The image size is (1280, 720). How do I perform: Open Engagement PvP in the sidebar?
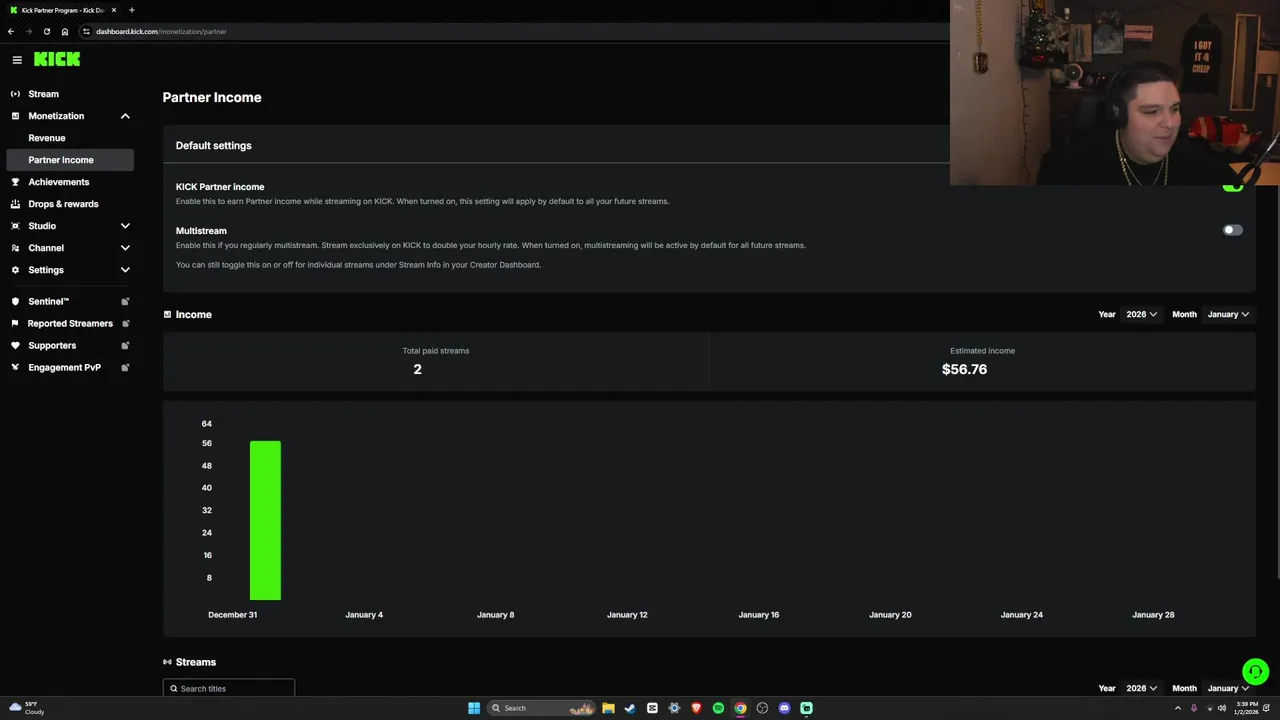click(x=70, y=367)
